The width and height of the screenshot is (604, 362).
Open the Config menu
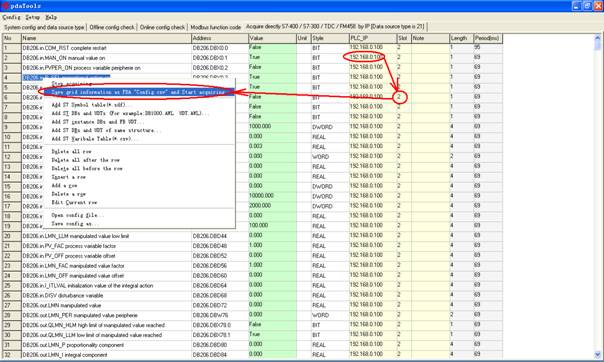pos(11,17)
